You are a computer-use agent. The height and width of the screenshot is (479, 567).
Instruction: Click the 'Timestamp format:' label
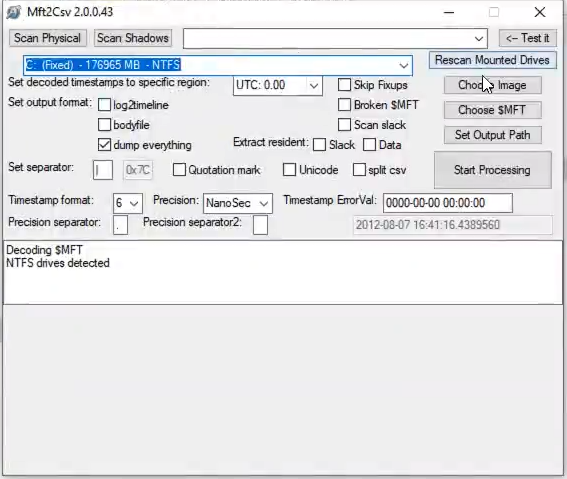51,200
